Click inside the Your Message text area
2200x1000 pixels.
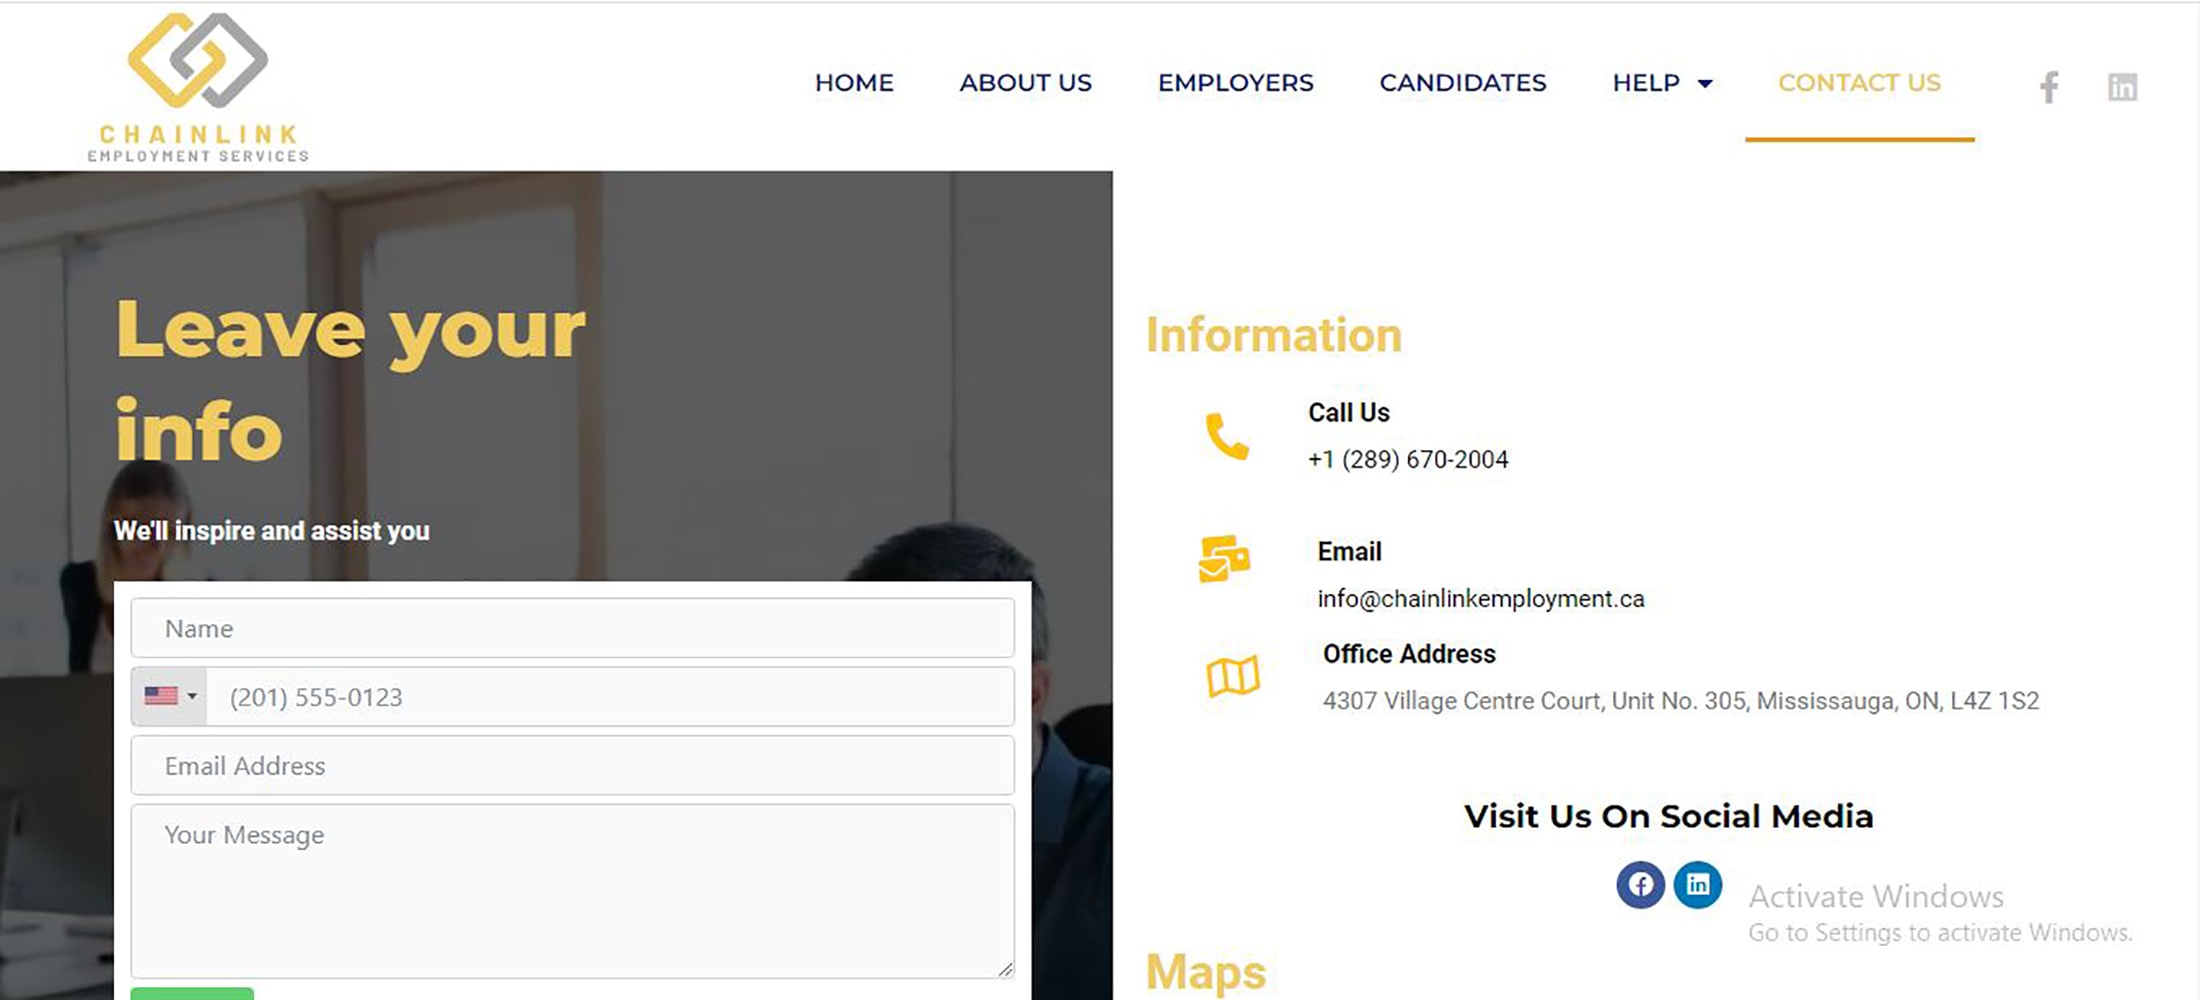point(572,890)
